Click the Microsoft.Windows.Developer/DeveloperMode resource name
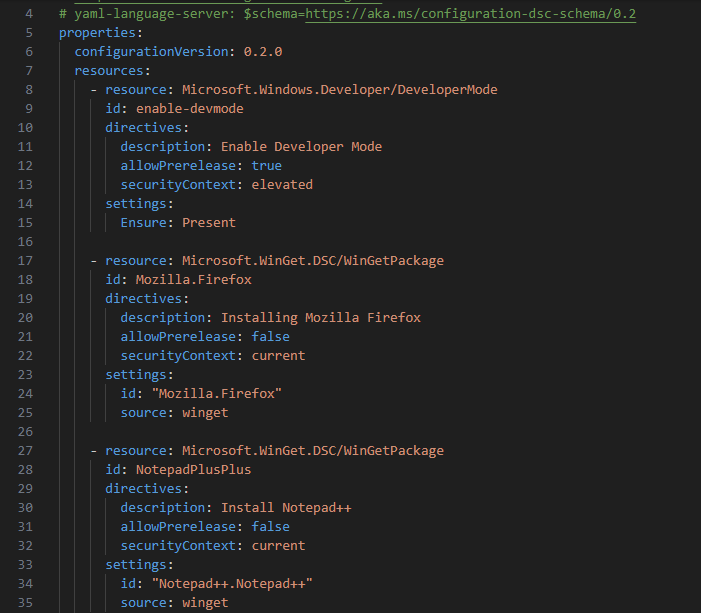 [x=339, y=90]
